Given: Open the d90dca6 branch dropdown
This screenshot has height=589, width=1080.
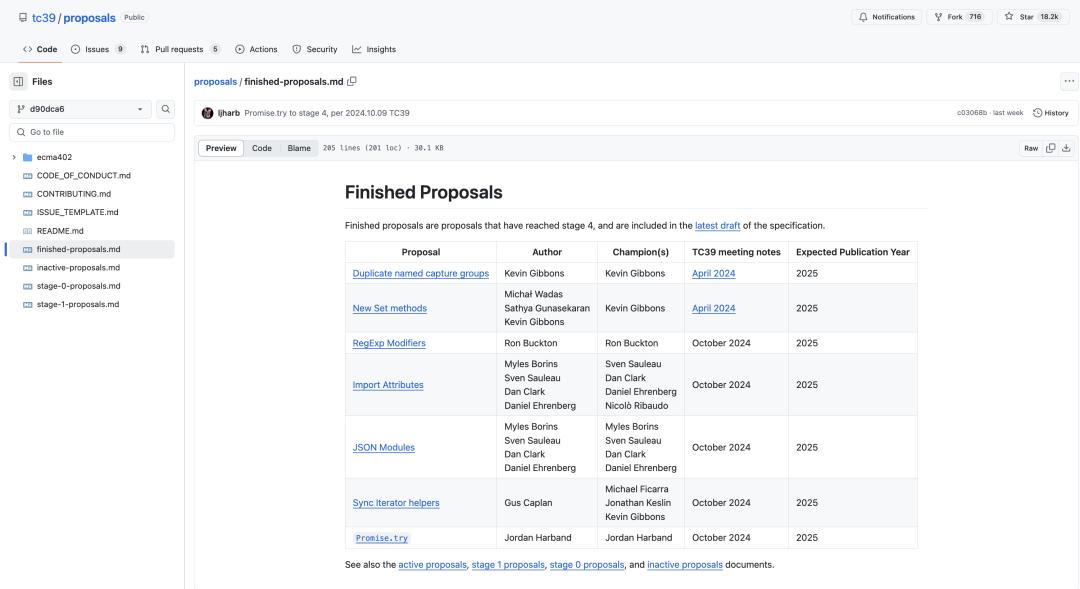Looking at the screenshot, I should (81, 109).
